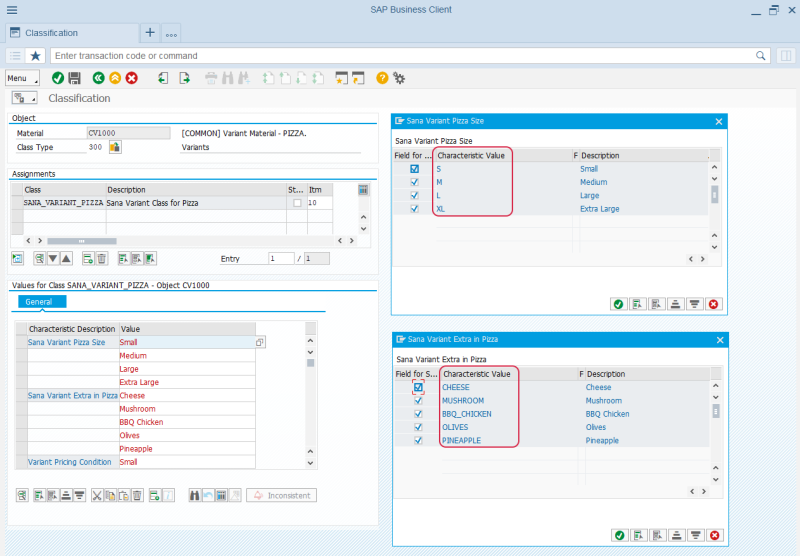Open class type selection icon beside 300
Image resolution: width=800 pixels, height=556 pixels.
pyautogui.click(x=115, y=147)
